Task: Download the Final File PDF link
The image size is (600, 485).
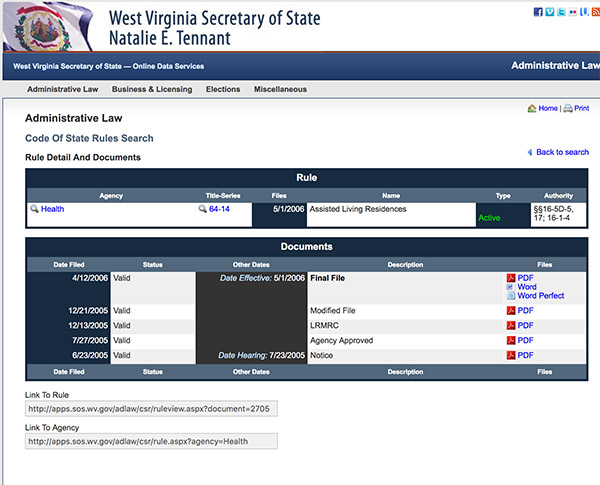Action: 525,278
